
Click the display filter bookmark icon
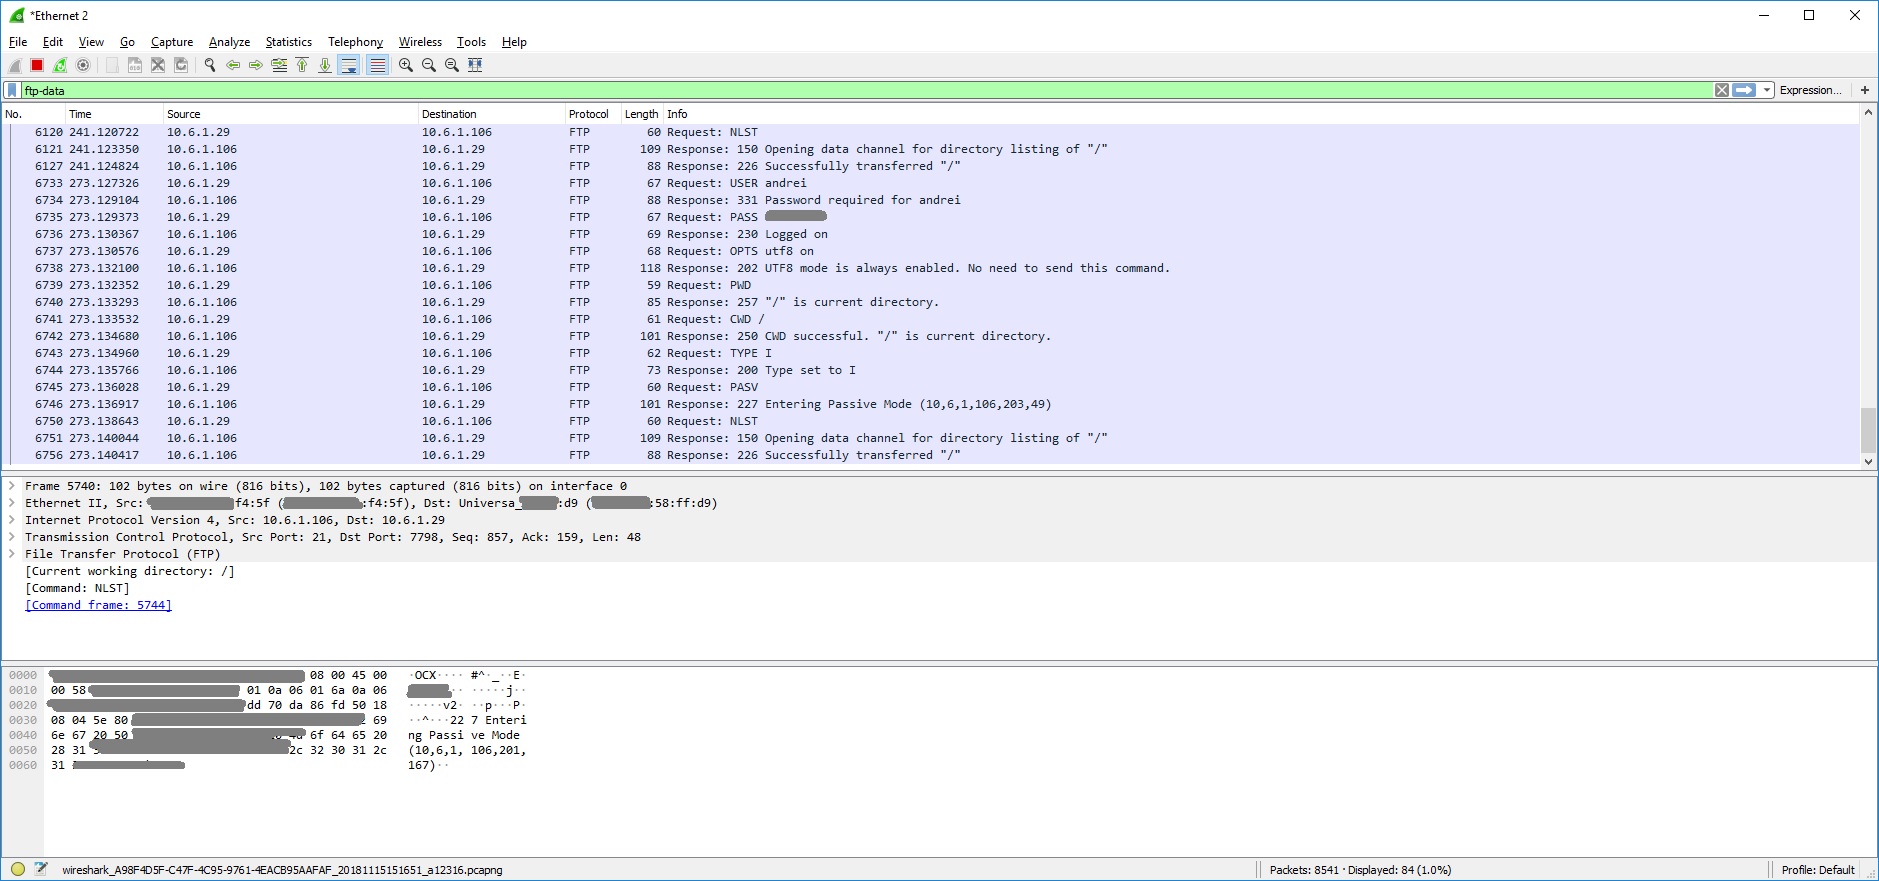pos(12,90)
